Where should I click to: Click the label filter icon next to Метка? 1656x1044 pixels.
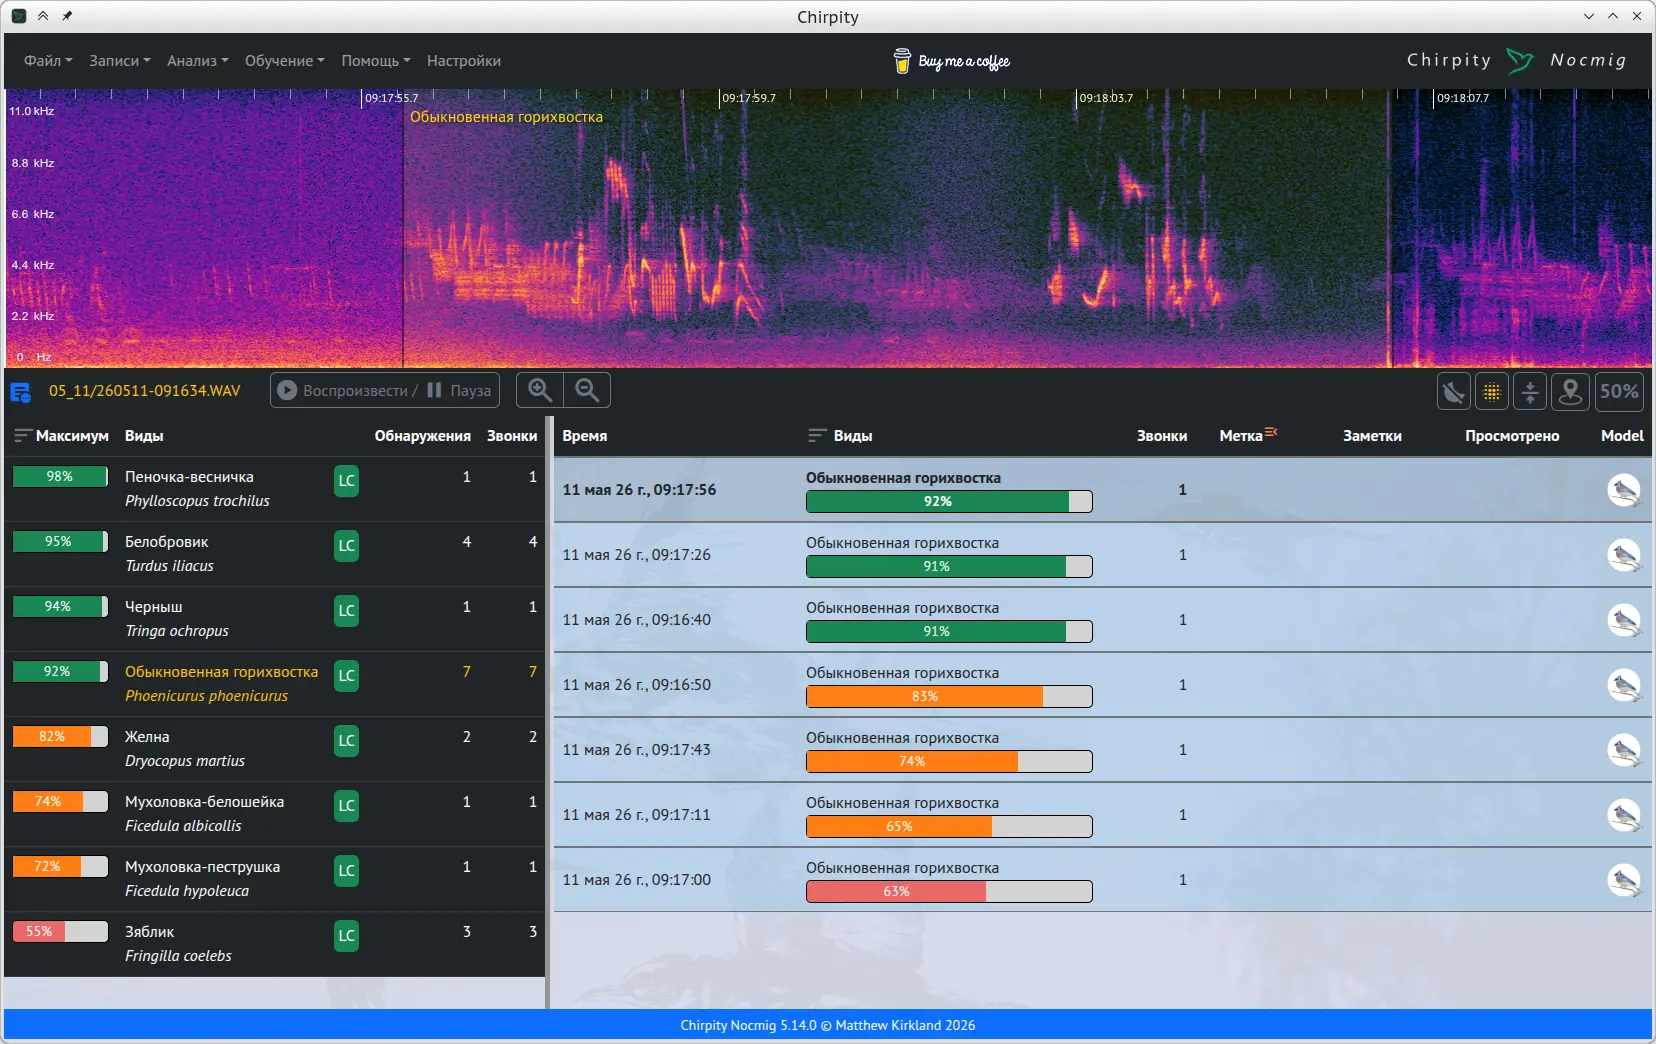coord(1271,432)
